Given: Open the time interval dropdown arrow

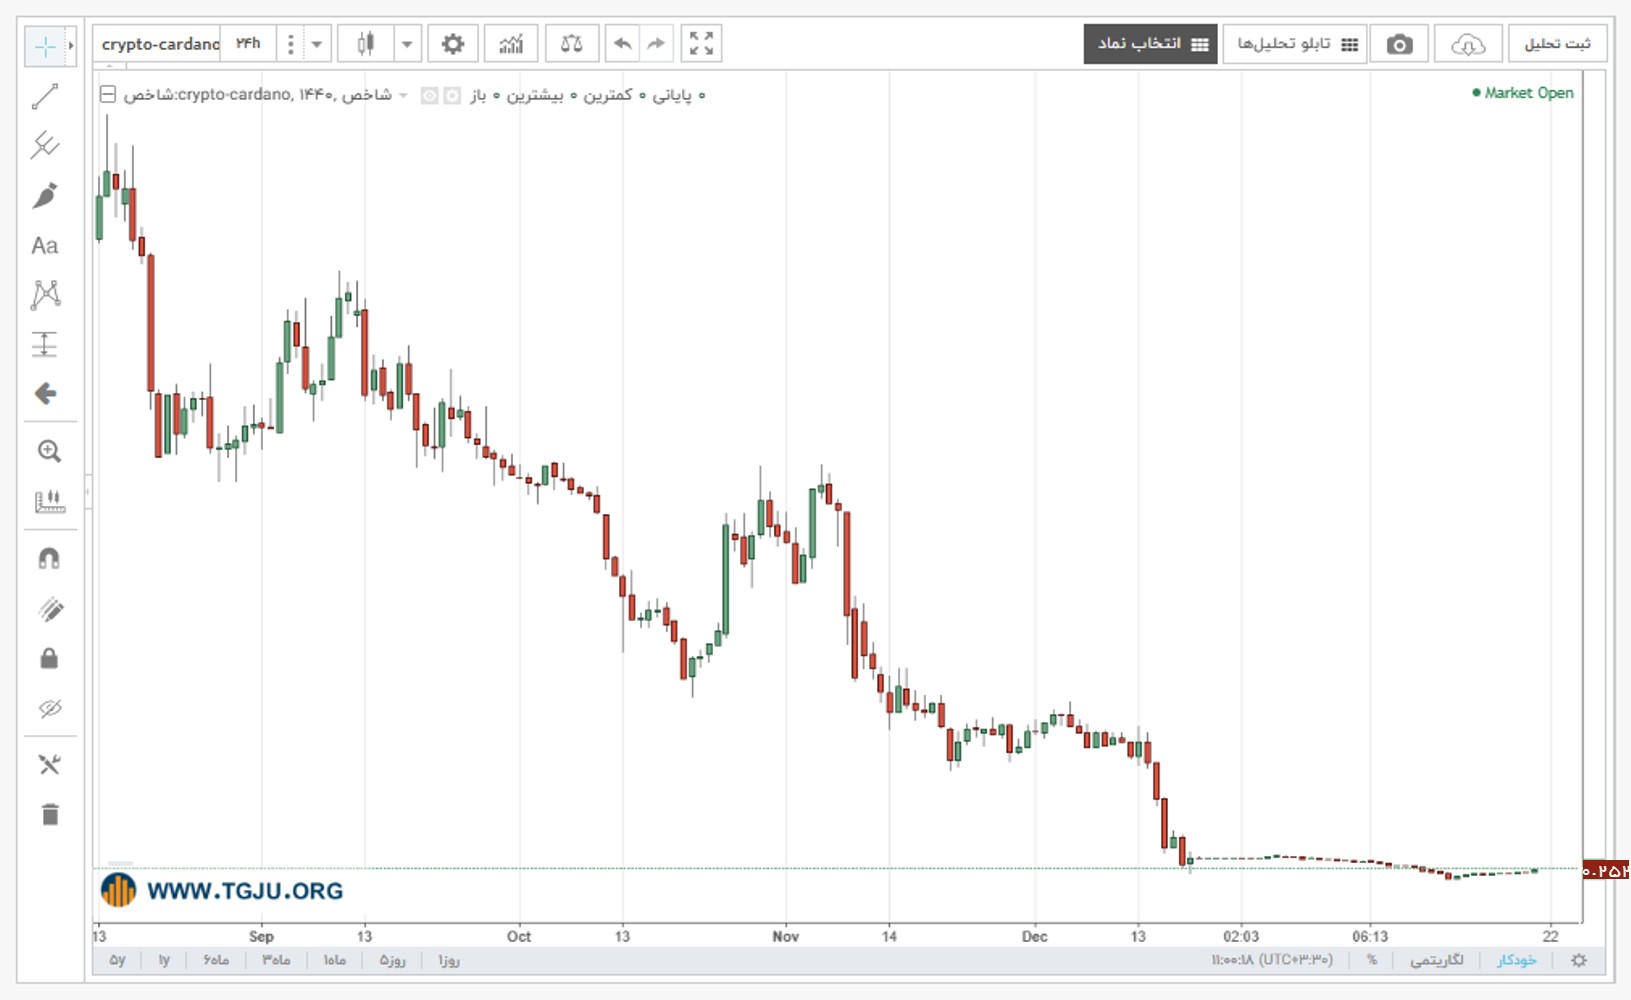Looking at the screenshot, I should click(317, 44).
